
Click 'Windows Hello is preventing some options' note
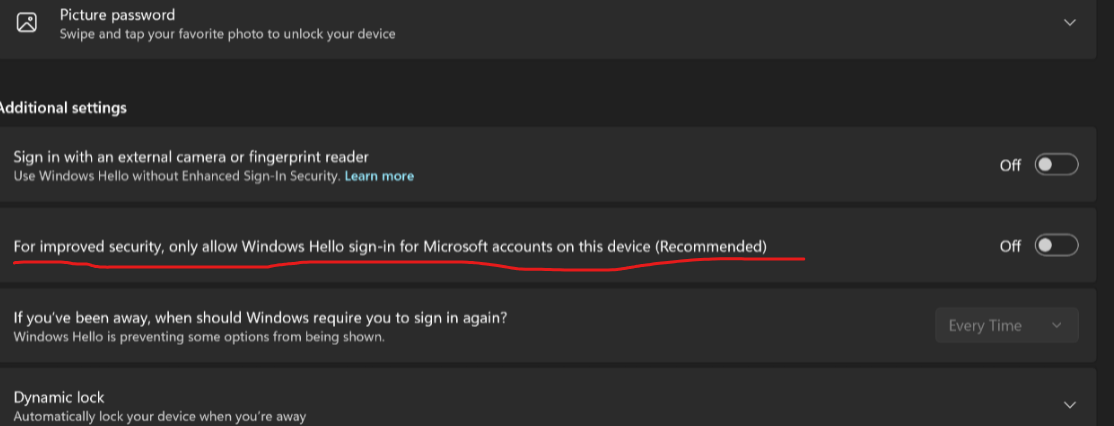coord(199,337)
